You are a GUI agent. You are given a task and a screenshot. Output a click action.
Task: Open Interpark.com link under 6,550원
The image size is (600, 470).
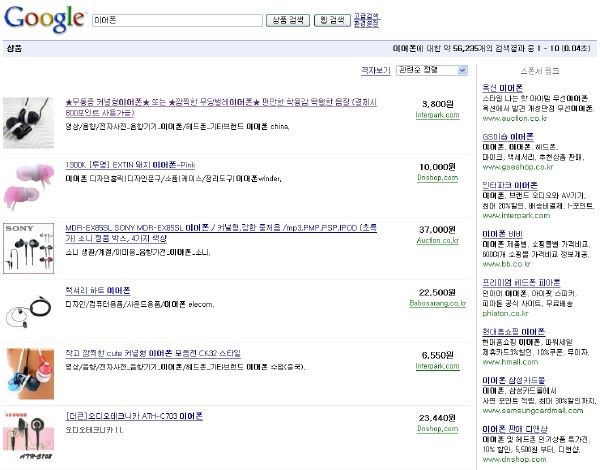coord(437,366)
